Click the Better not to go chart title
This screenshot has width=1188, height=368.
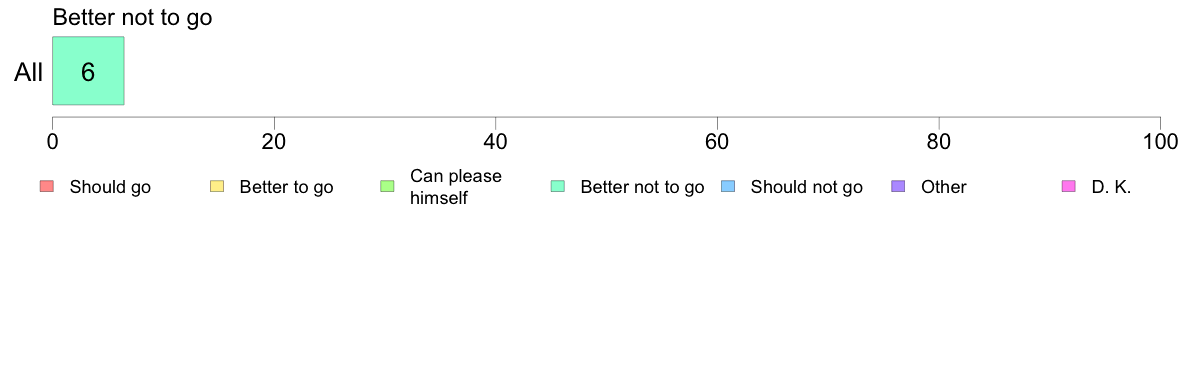(133, 17)
